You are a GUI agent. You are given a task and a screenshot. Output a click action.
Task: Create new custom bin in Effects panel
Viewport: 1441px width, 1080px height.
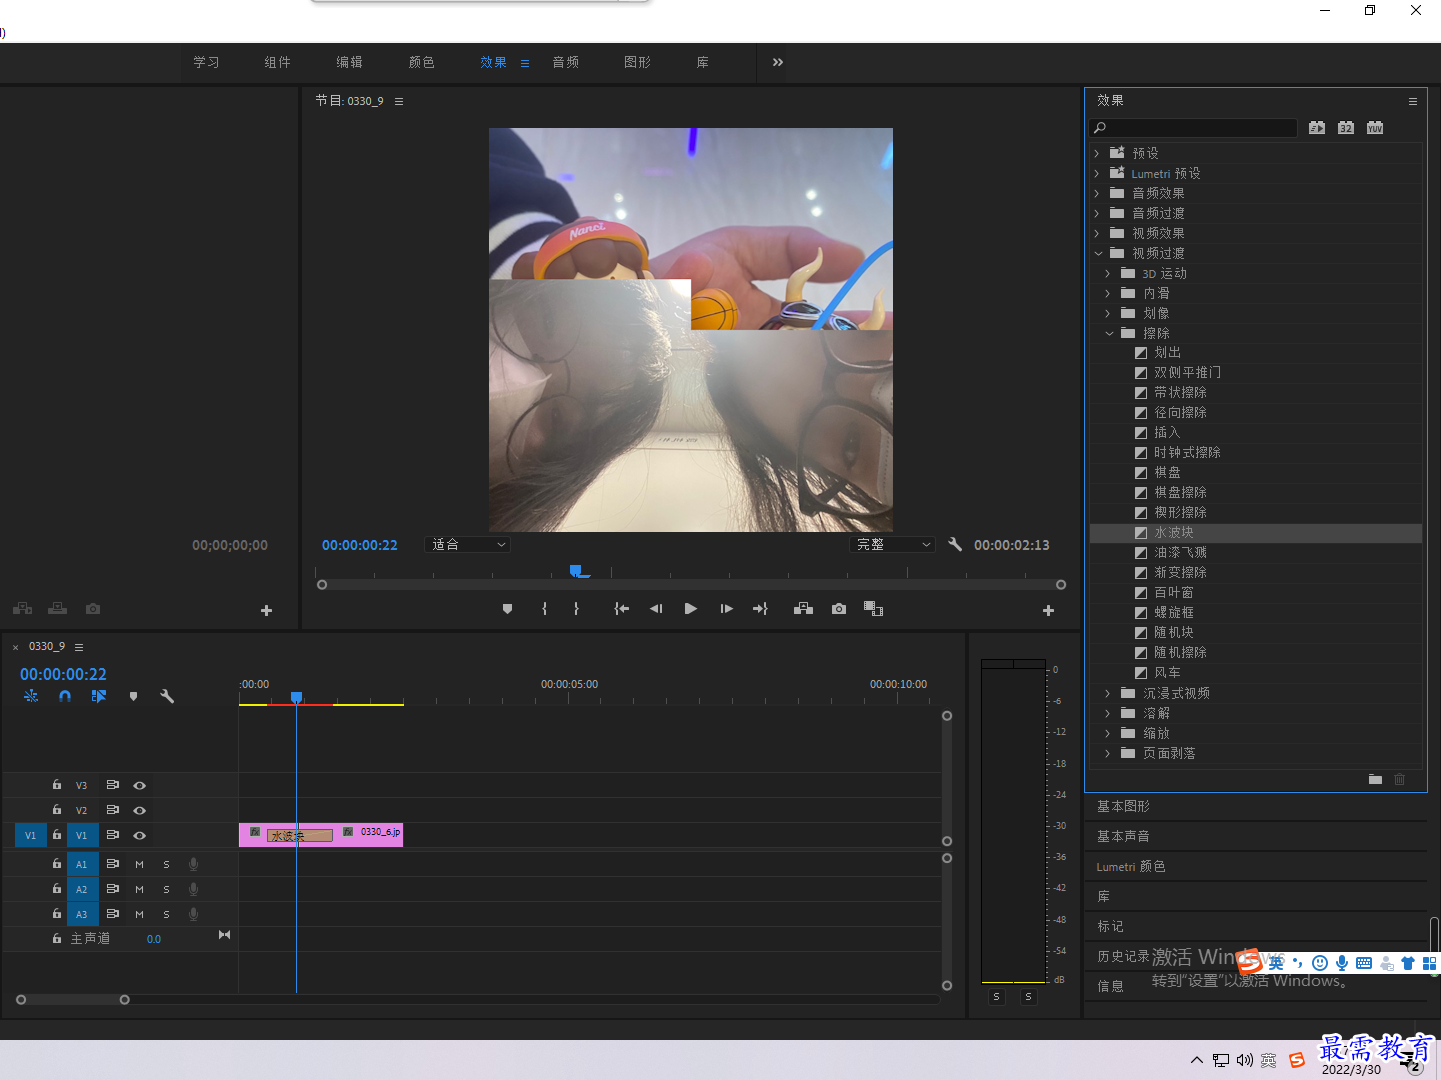(1375, 779)
